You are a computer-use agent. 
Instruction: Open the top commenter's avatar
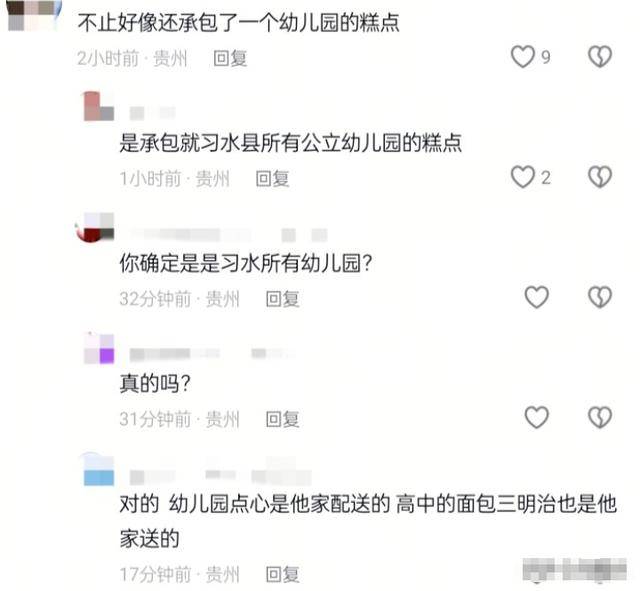click(x=34, y=15)
